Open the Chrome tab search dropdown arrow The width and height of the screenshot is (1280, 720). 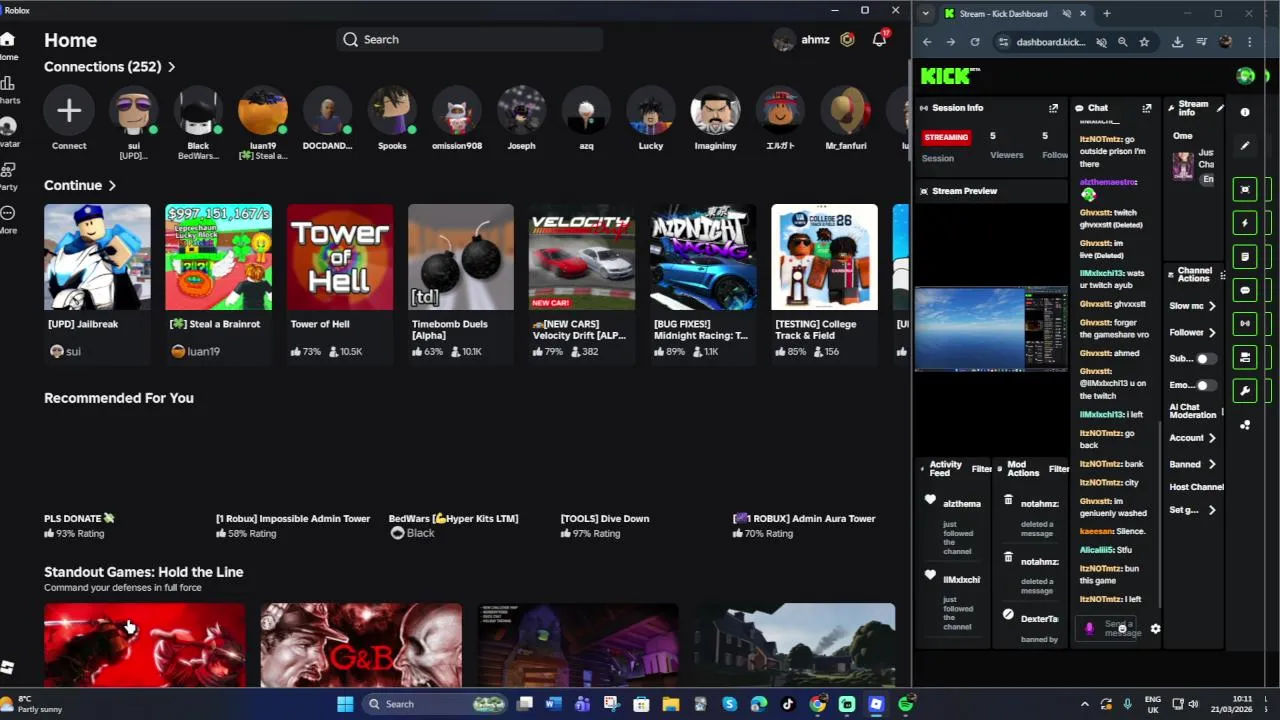[x=926, y=14]
